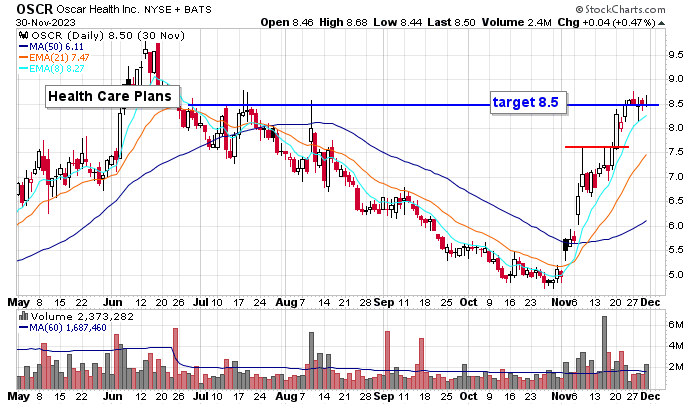This screenshot has height=405, width=700.
Task: Click the Sep label under the volume chart
Action: click(384, 397)
